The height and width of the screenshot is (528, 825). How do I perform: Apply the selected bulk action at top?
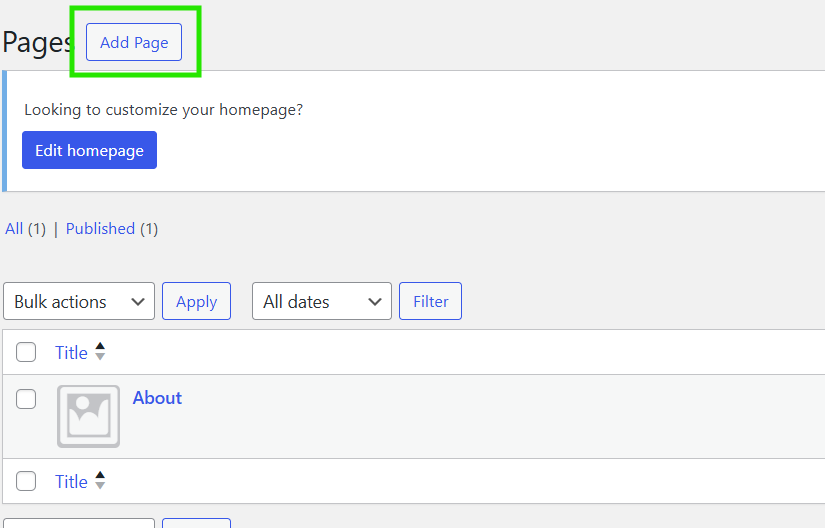(x=196, y=301)
